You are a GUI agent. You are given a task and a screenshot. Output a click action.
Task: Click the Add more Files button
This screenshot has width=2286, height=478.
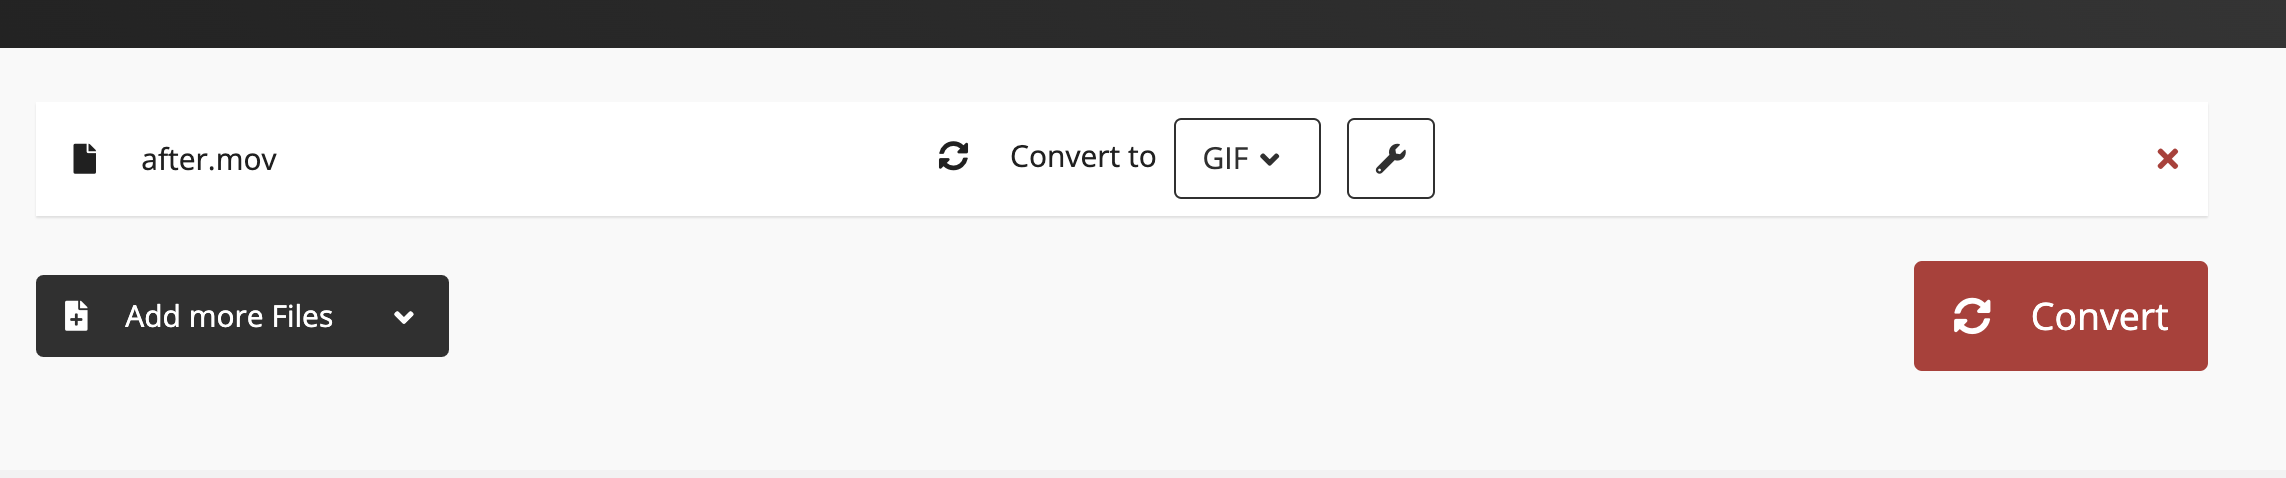[242, 316]
